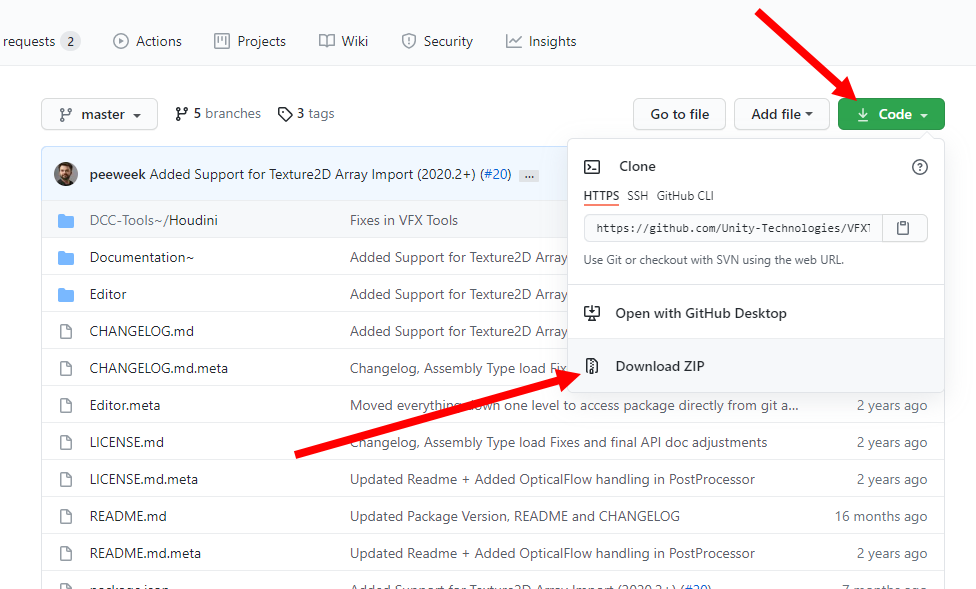Click the Go to file button

(x=679, y=114)
